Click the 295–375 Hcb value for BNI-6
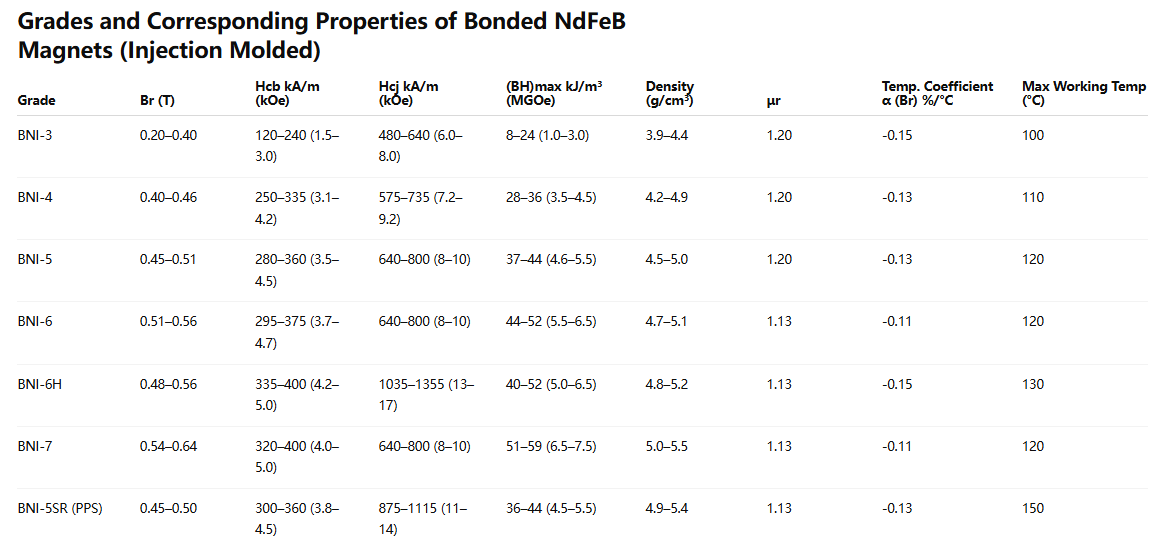 297,331
